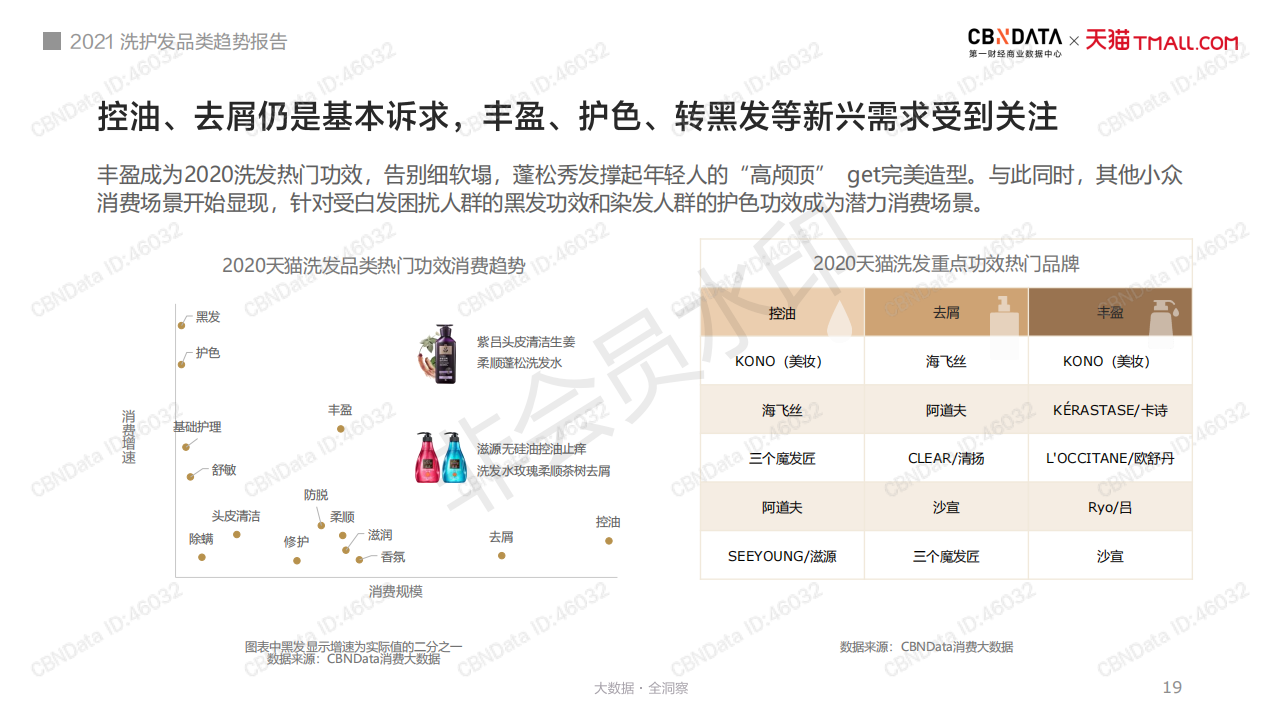Click 阿道夫 in the 去屑 column
This screenshot has height=720, width=1280.
tap(946, 410)
